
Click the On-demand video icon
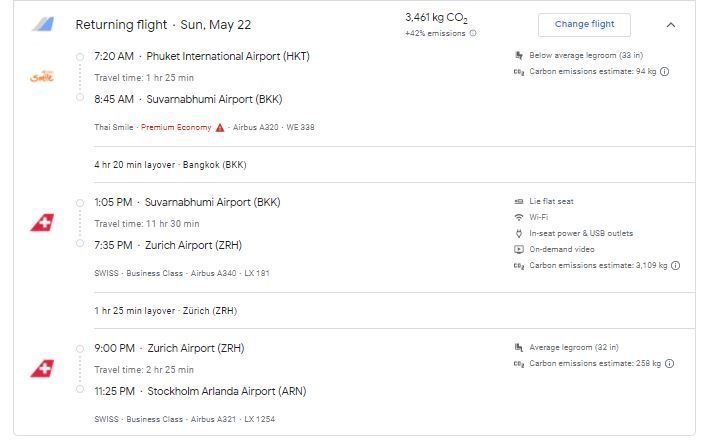[x=519, y=249]
